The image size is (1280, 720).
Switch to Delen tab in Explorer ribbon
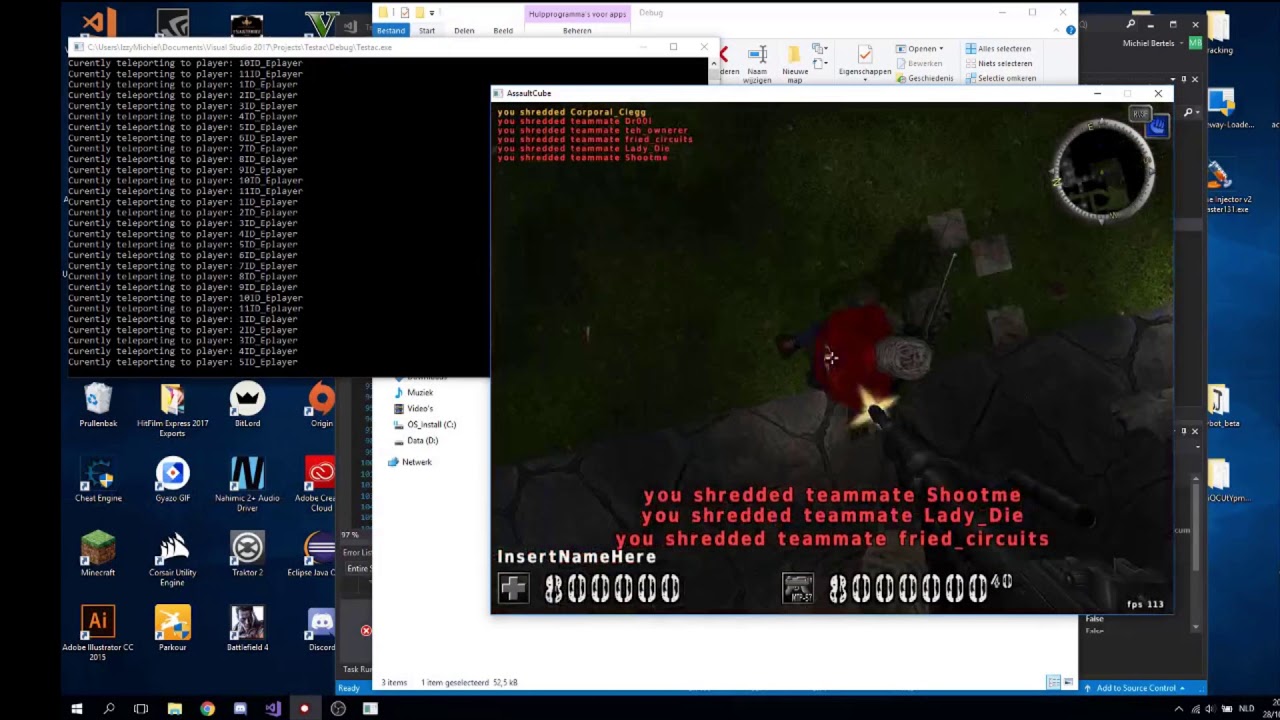click(464, 31)
